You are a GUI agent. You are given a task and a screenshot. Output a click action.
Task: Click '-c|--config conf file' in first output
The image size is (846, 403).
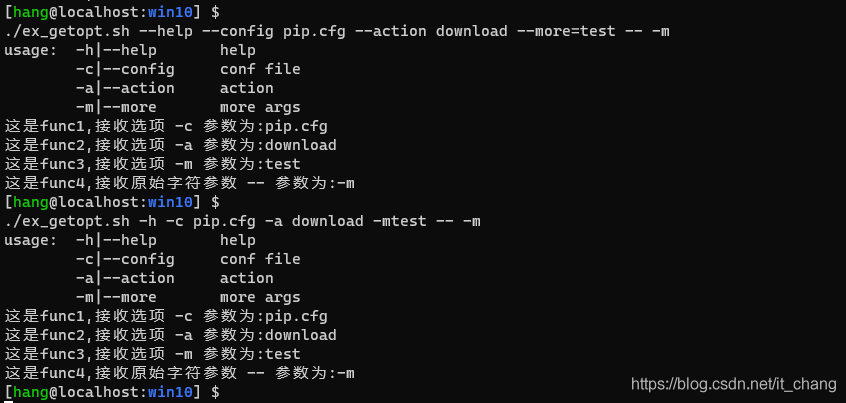188,69
